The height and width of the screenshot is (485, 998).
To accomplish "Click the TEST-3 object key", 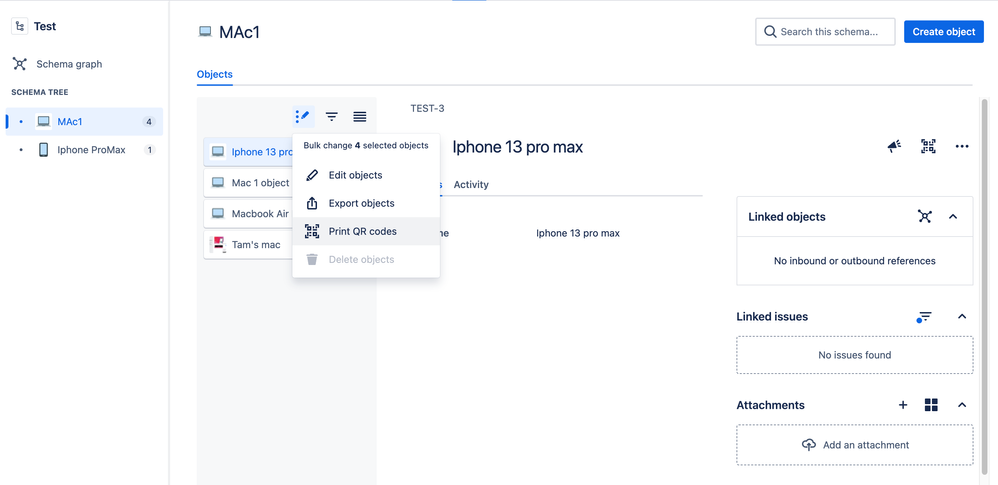I will coord(427,108).
